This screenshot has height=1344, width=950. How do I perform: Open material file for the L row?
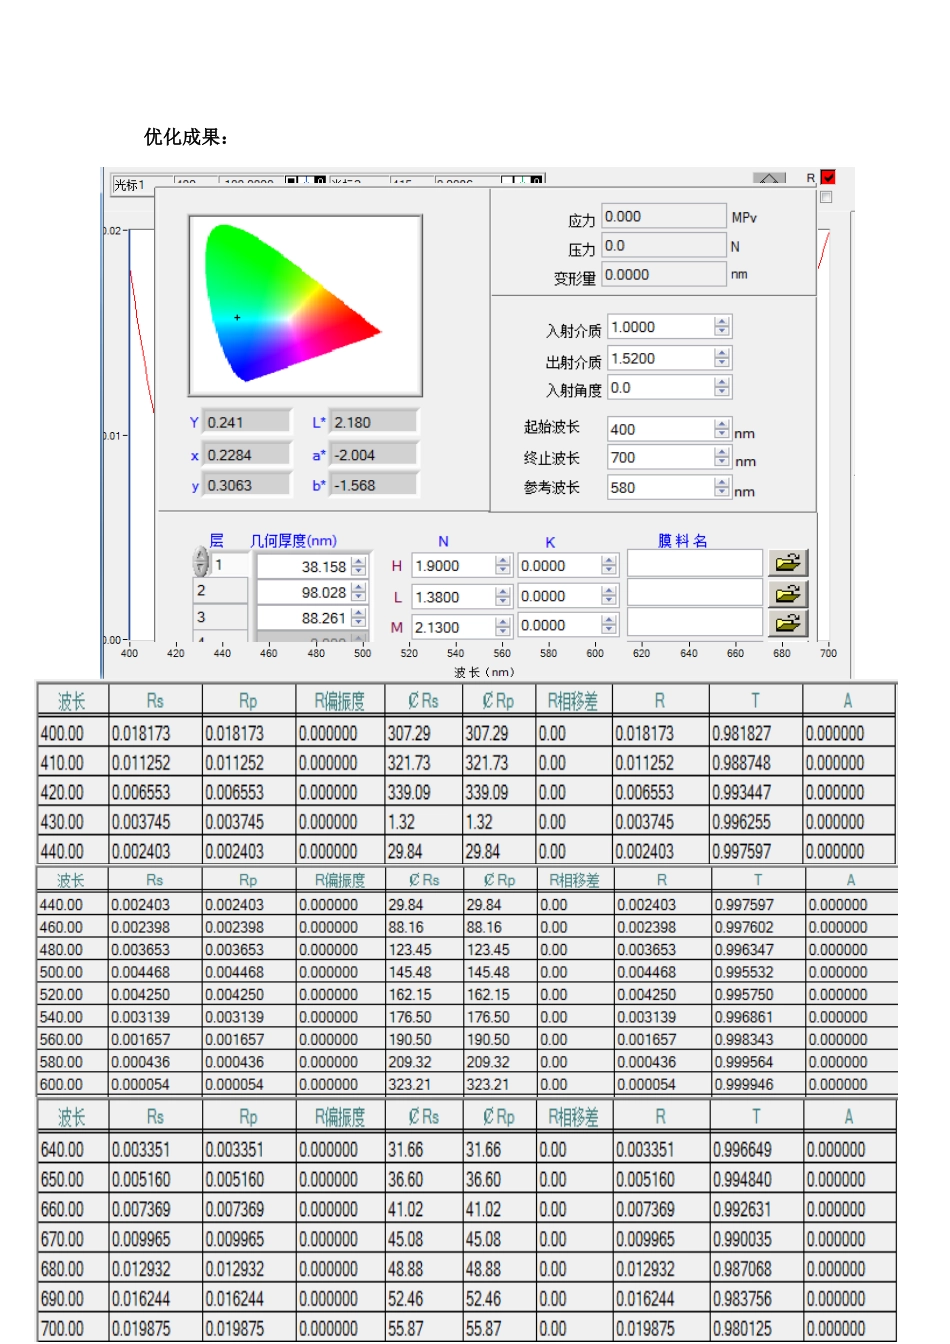tap(787, 594)
